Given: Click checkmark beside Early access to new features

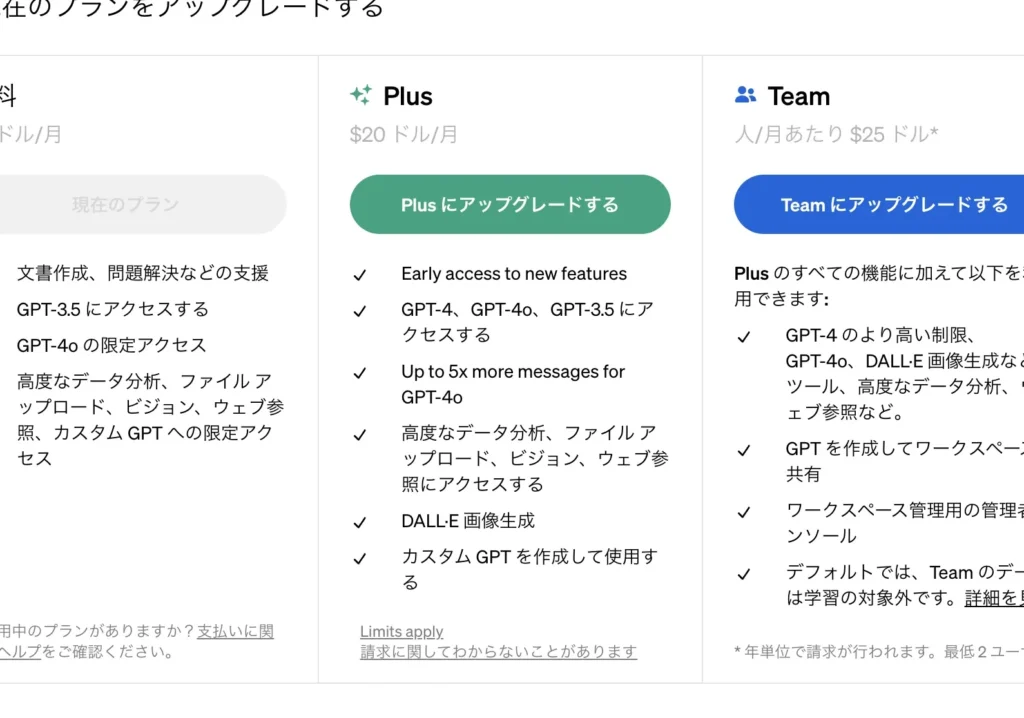Looking at the screenshot, I should tap(360, 275).
